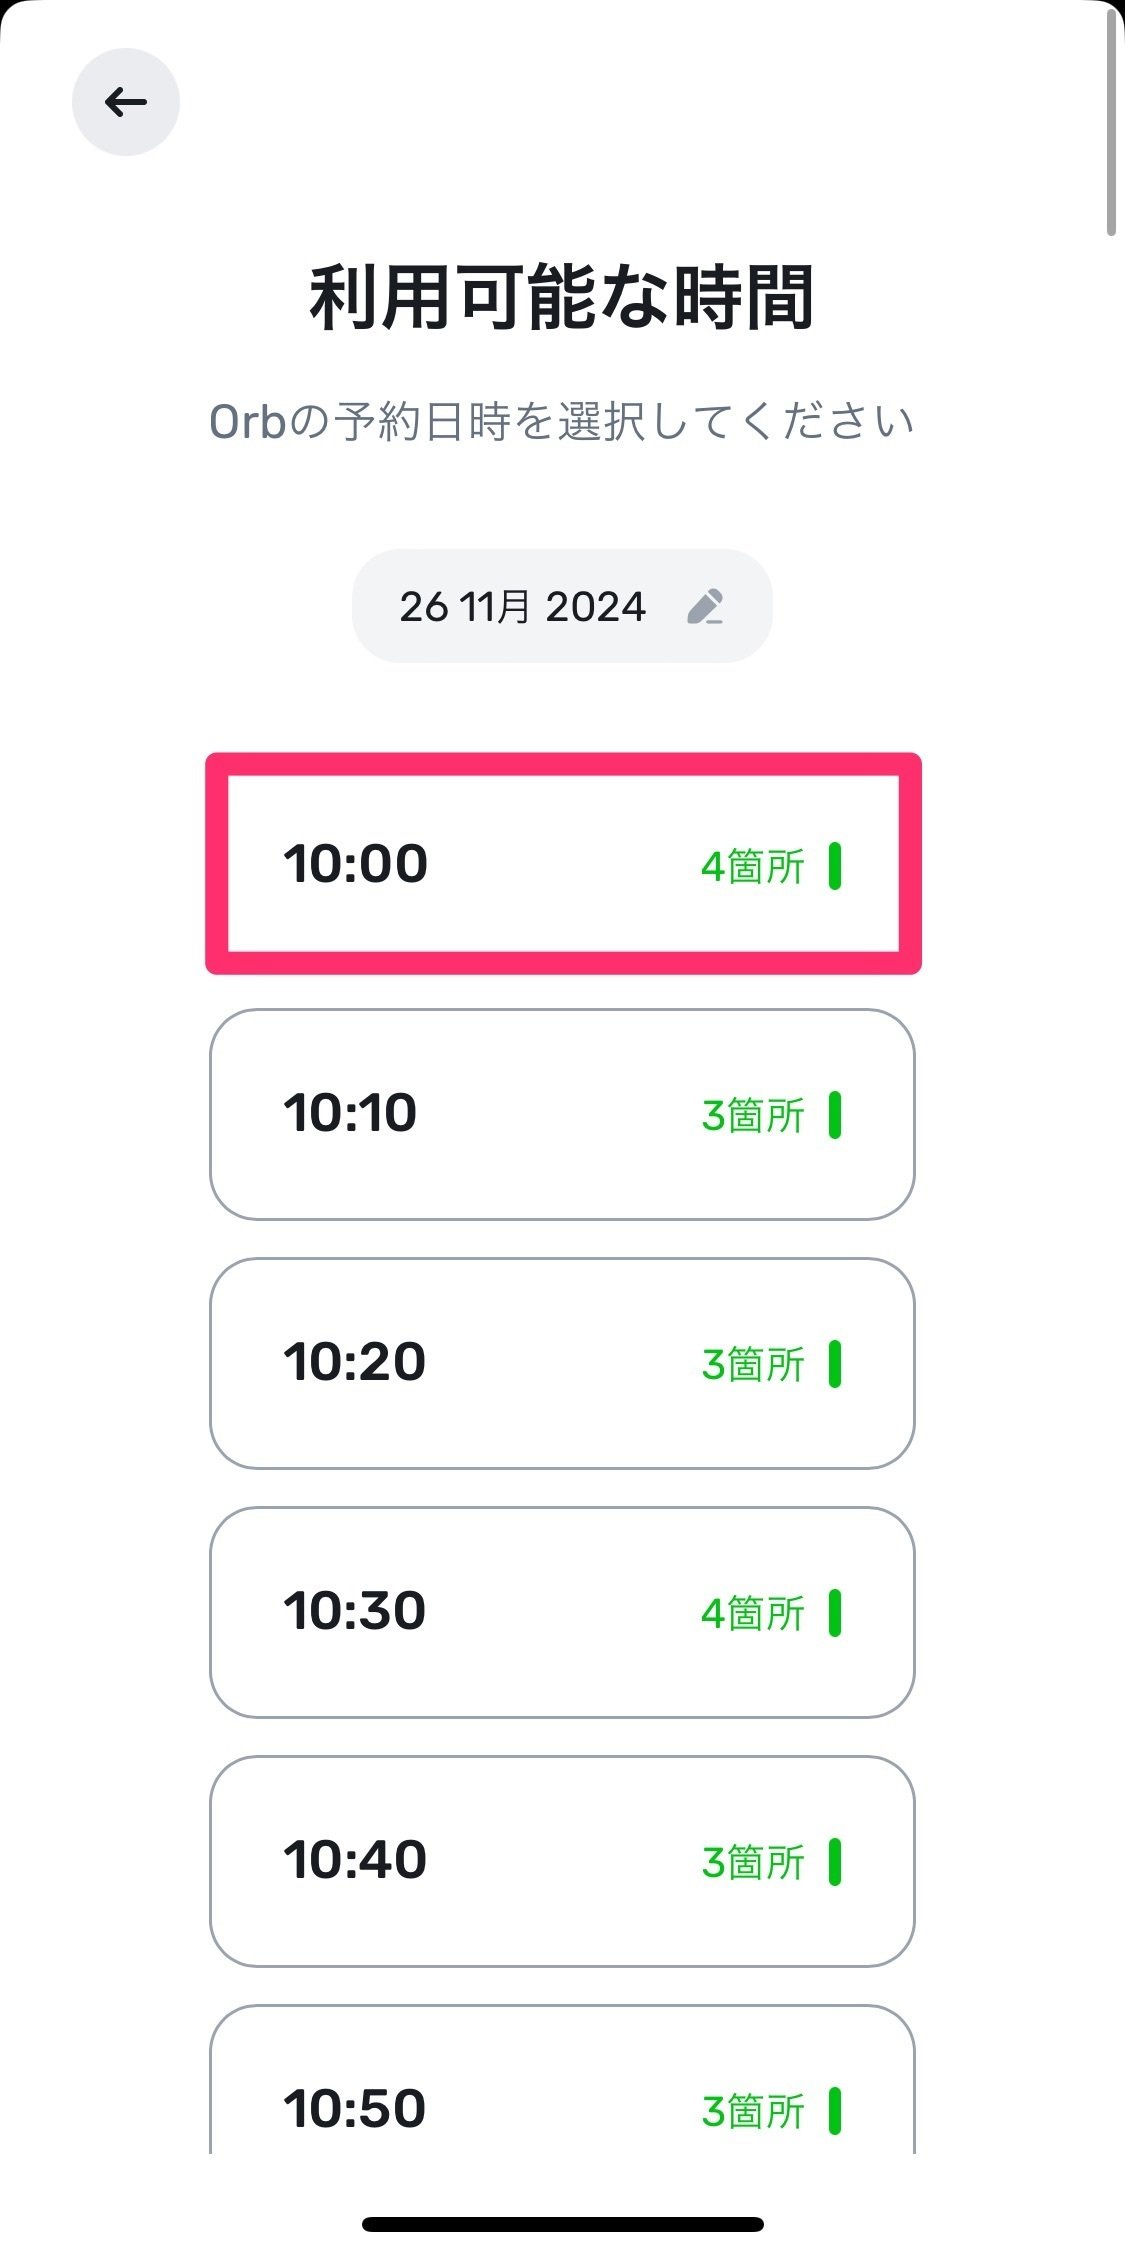Tap the back arrow icon
1125x2256 pixels.
point(125,101)
